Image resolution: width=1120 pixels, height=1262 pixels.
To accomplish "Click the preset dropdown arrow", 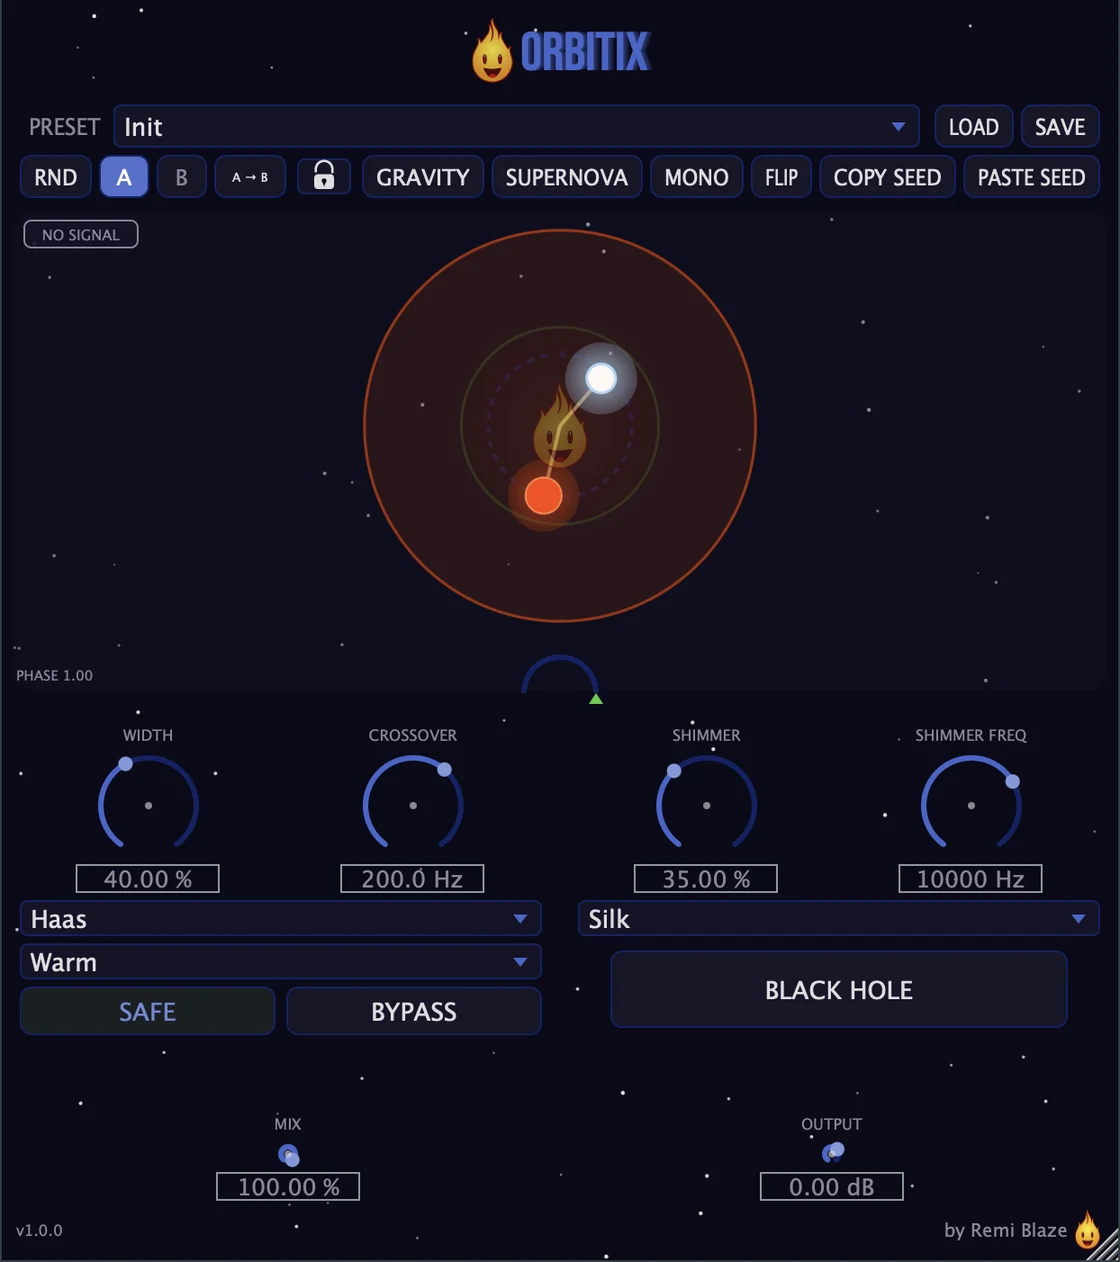I will pos(898,127).
